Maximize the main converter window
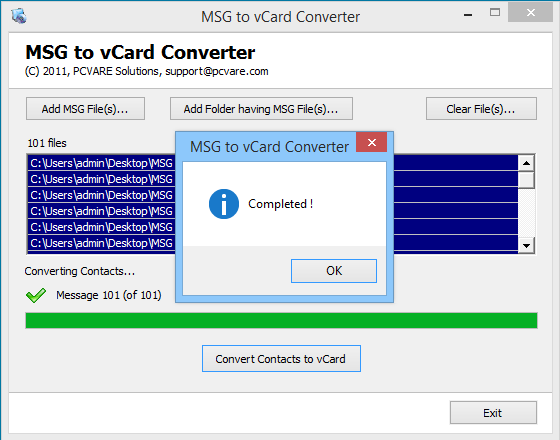The width and height of the screenshot is (560, 440). point(495,13)
